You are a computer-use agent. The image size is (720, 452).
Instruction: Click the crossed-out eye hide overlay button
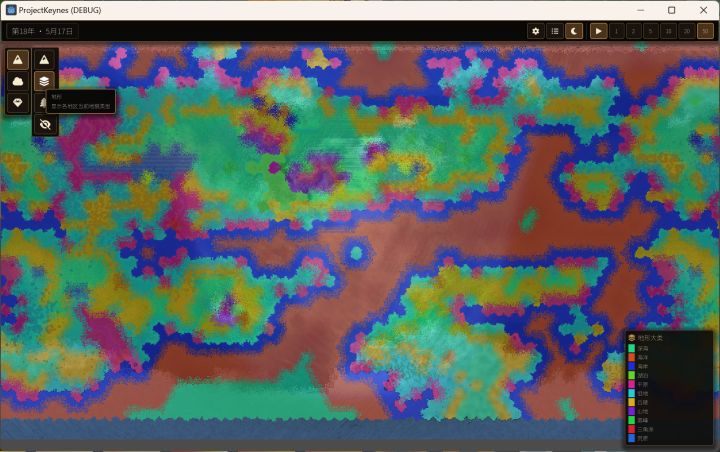click(45, 124)
